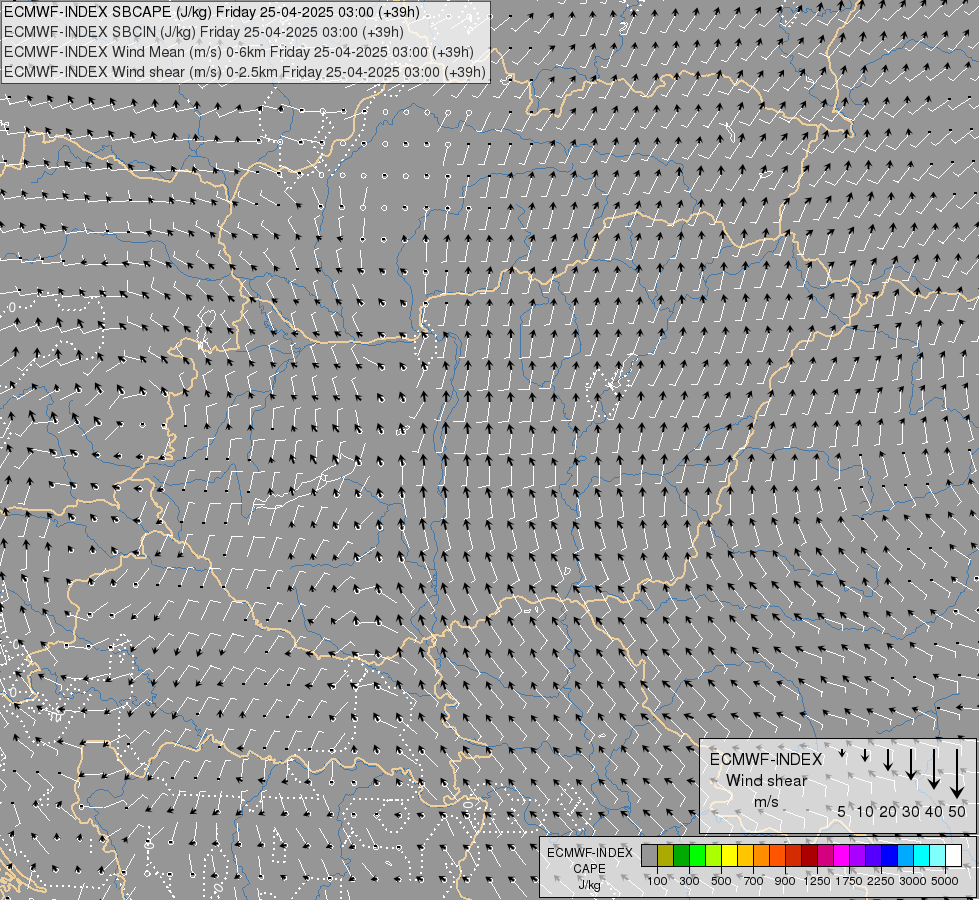
Task: Select the brick red swatch after 900 tick
Action: click(794, 856)
